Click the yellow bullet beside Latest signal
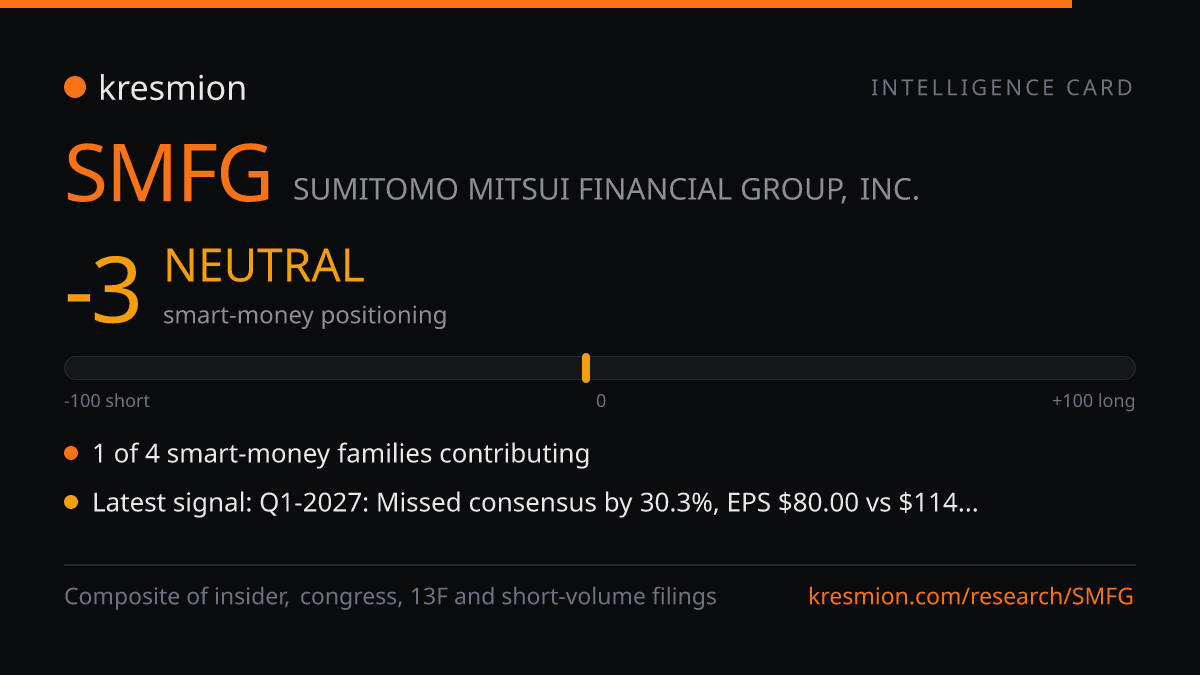This screenshot has height=675, width=1200. [71, 503]
